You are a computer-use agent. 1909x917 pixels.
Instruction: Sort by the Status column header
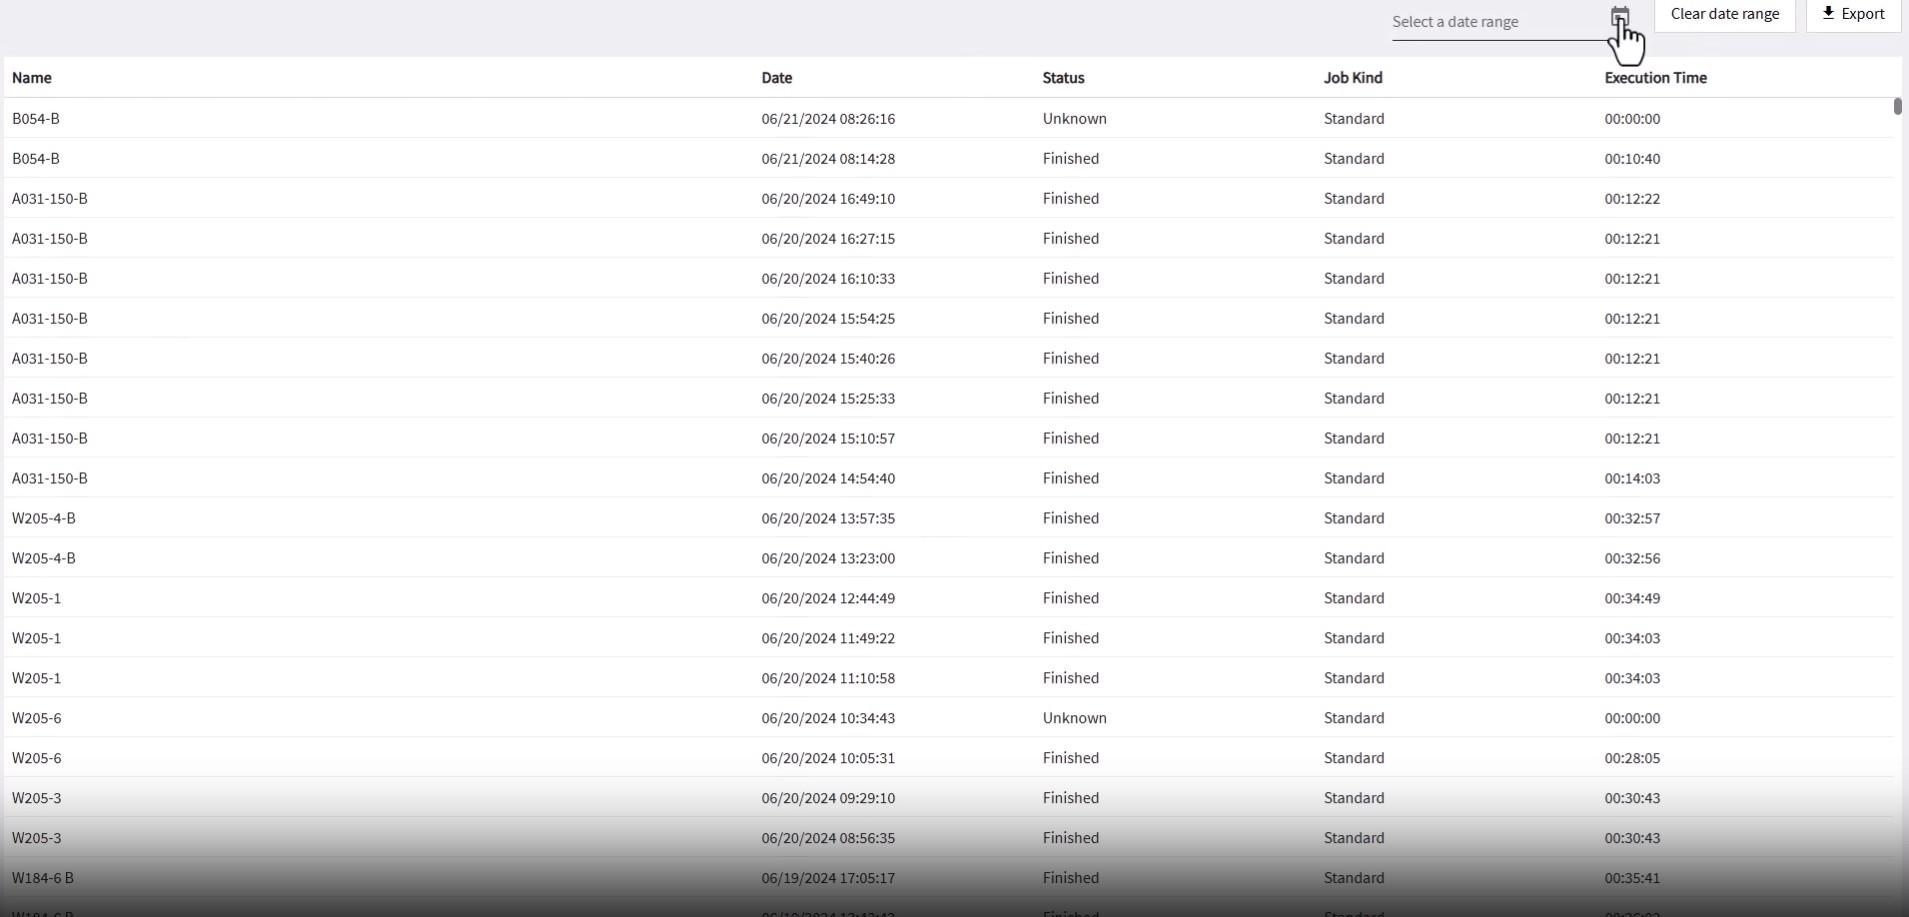point(1063,78)
